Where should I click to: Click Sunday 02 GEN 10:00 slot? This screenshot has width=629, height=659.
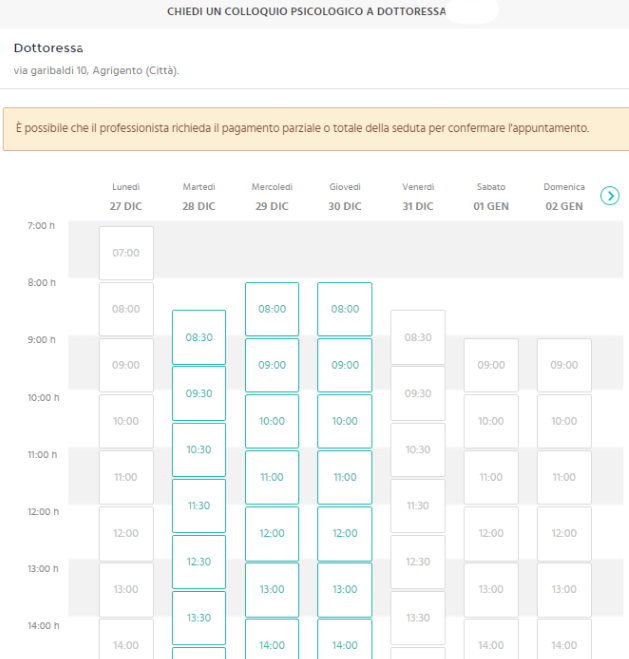coord(564,421)
